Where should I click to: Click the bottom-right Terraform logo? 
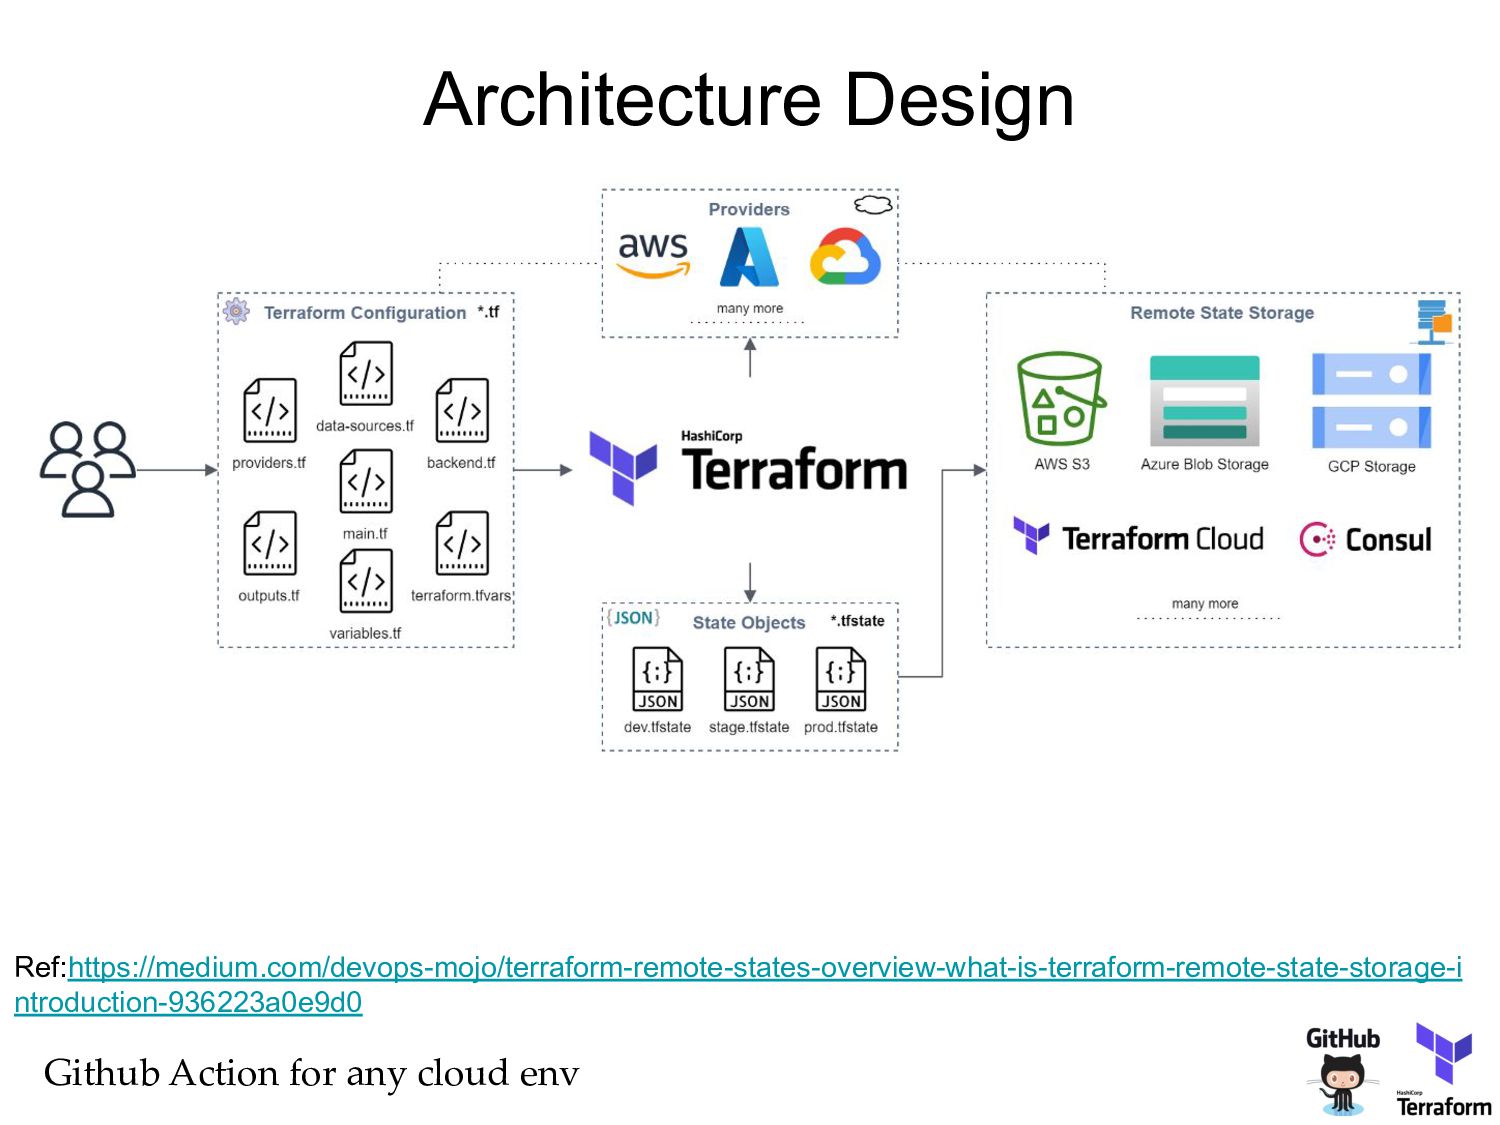(x=1444, y=1069)
